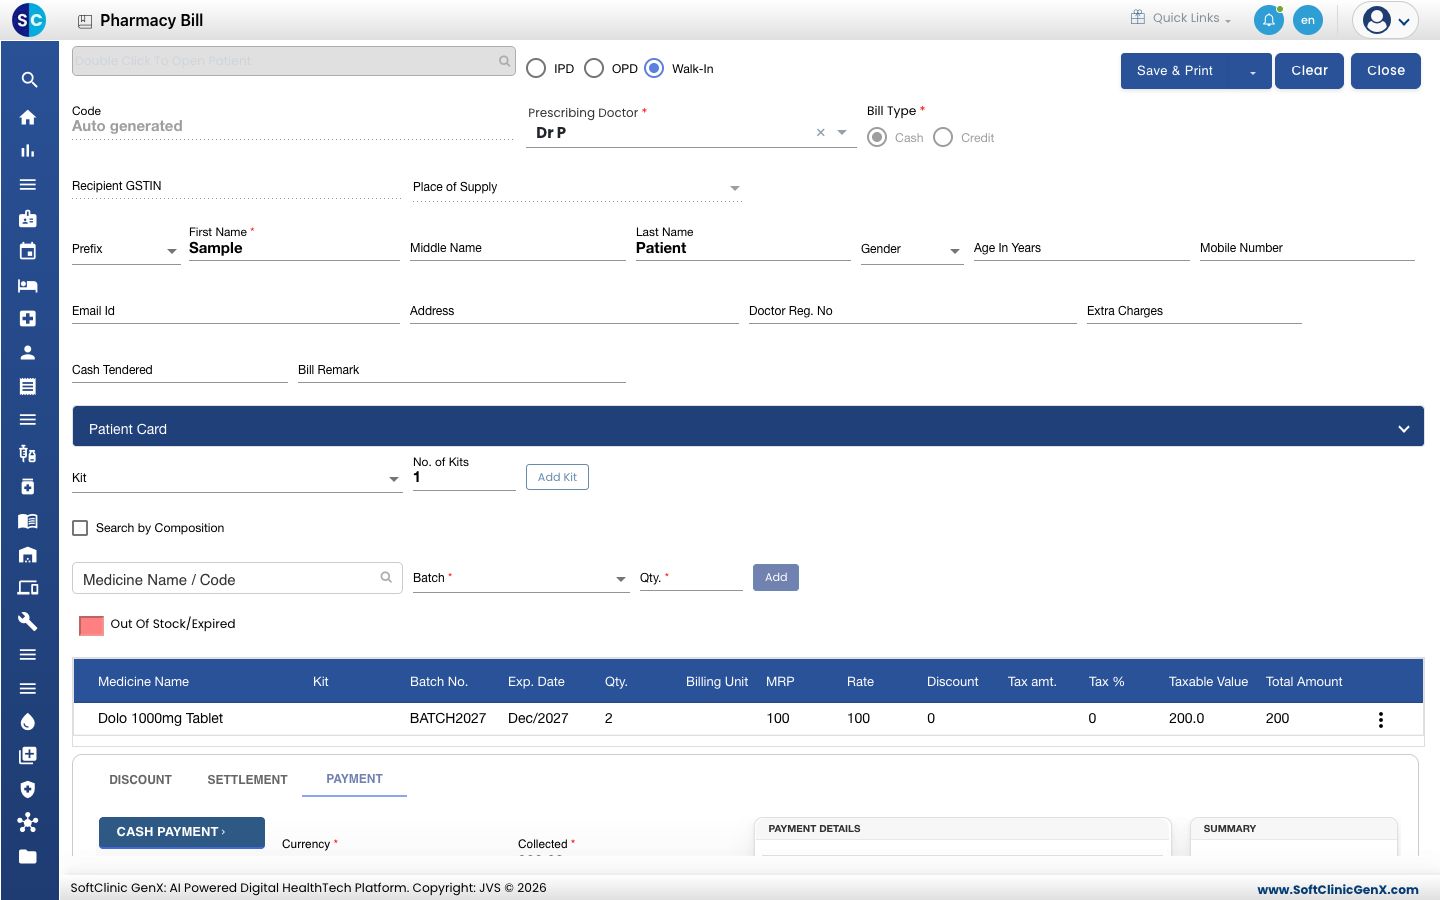Collapse the Patient Card panel chevron
The width and height of the screenshot is (1440, 900).
click(1404, 429)
